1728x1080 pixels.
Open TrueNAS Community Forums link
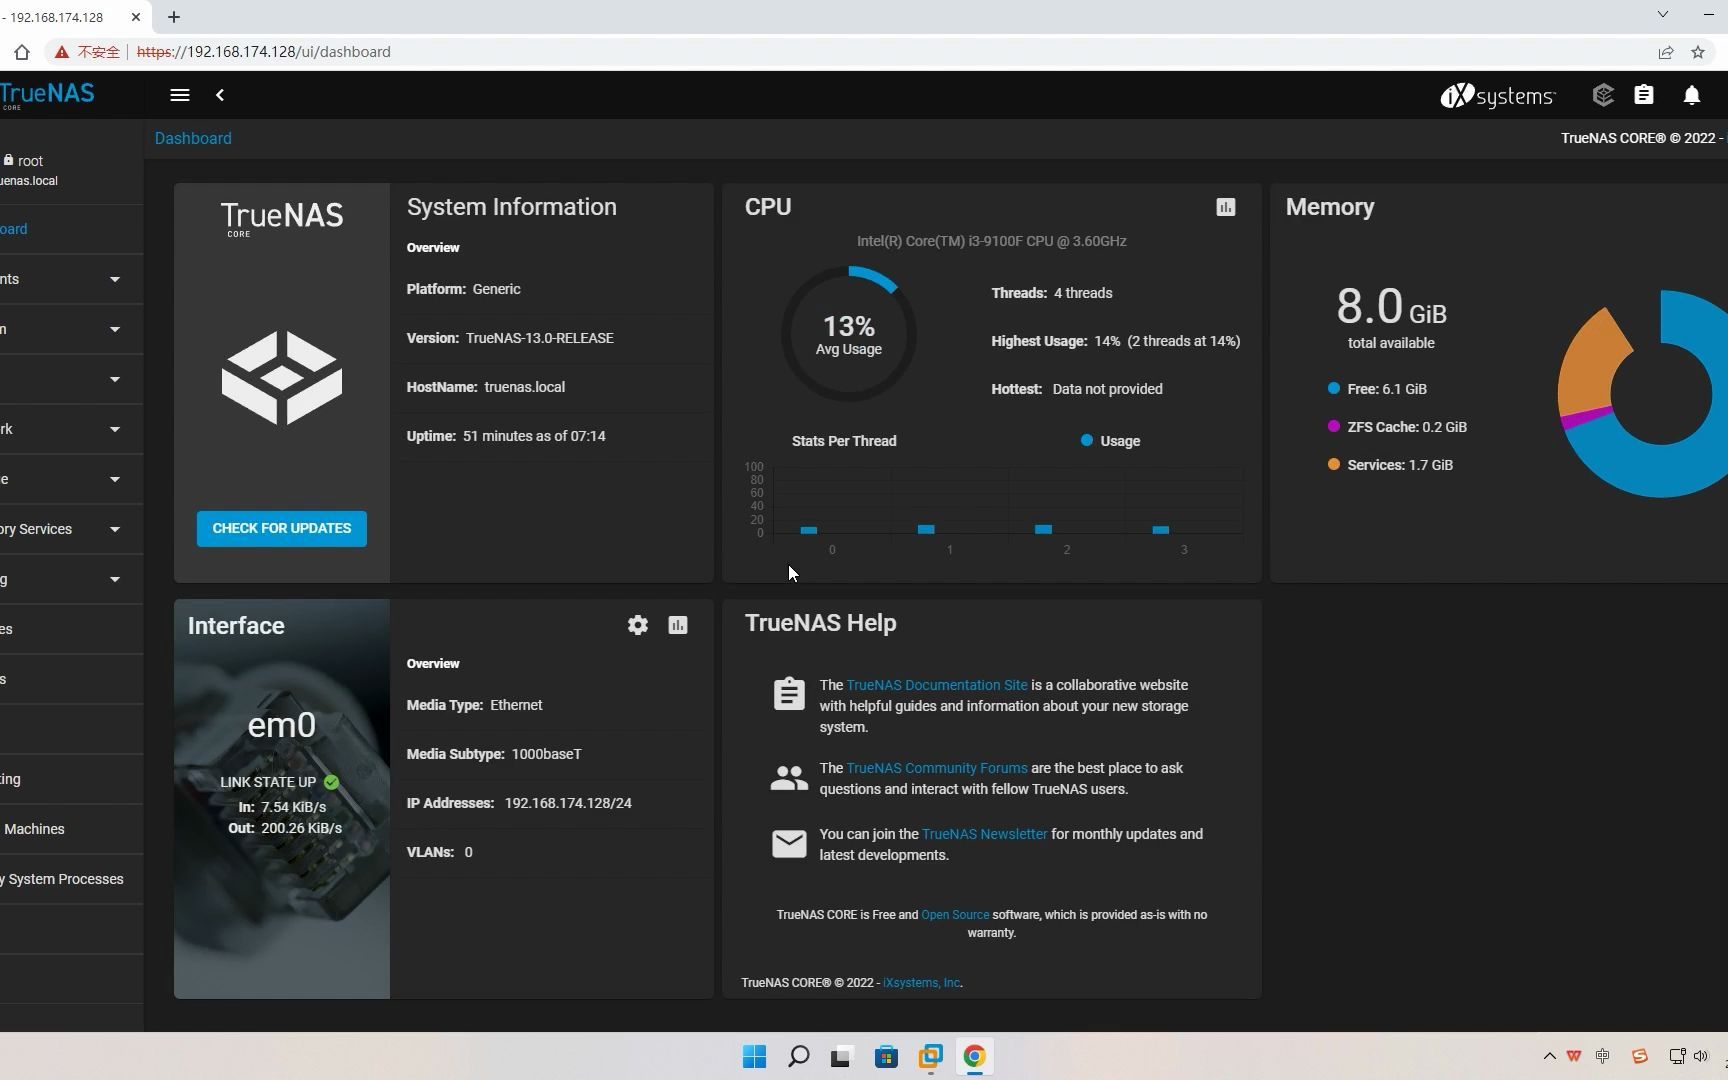click(937, 768)
